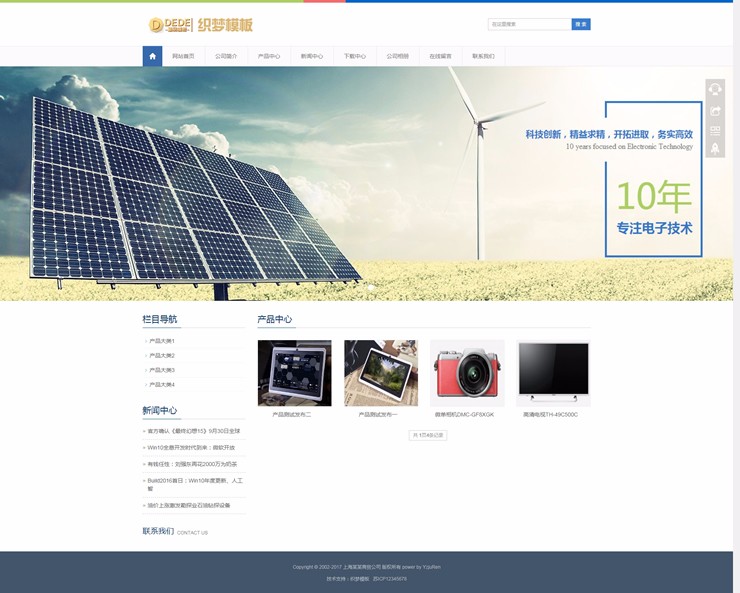Click the footer copyright line
The image size is (740, 593).
point(366,567)
